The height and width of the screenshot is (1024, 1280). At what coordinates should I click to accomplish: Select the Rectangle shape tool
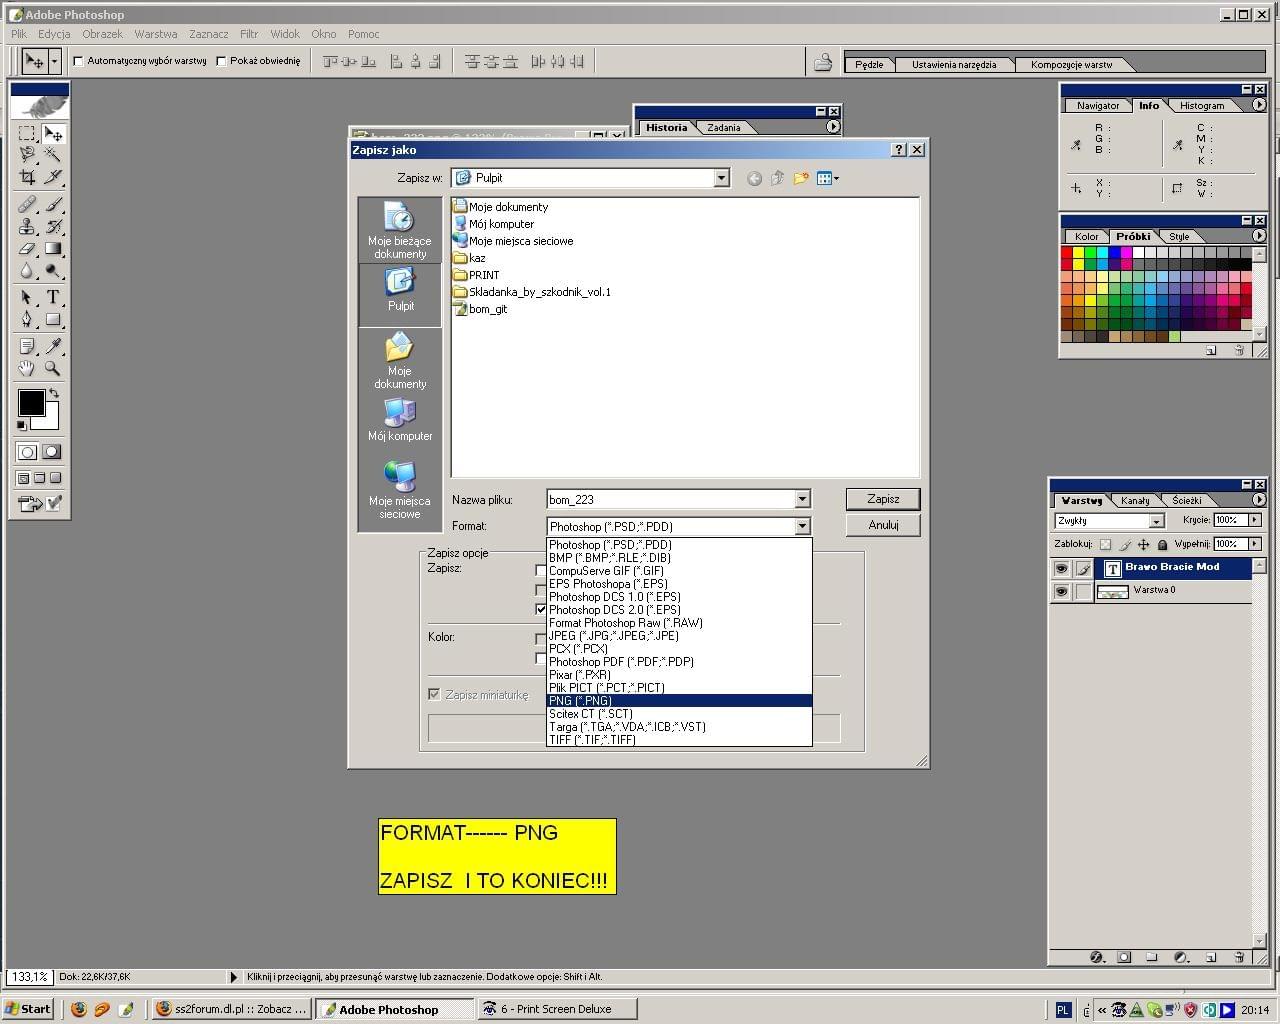53,320
